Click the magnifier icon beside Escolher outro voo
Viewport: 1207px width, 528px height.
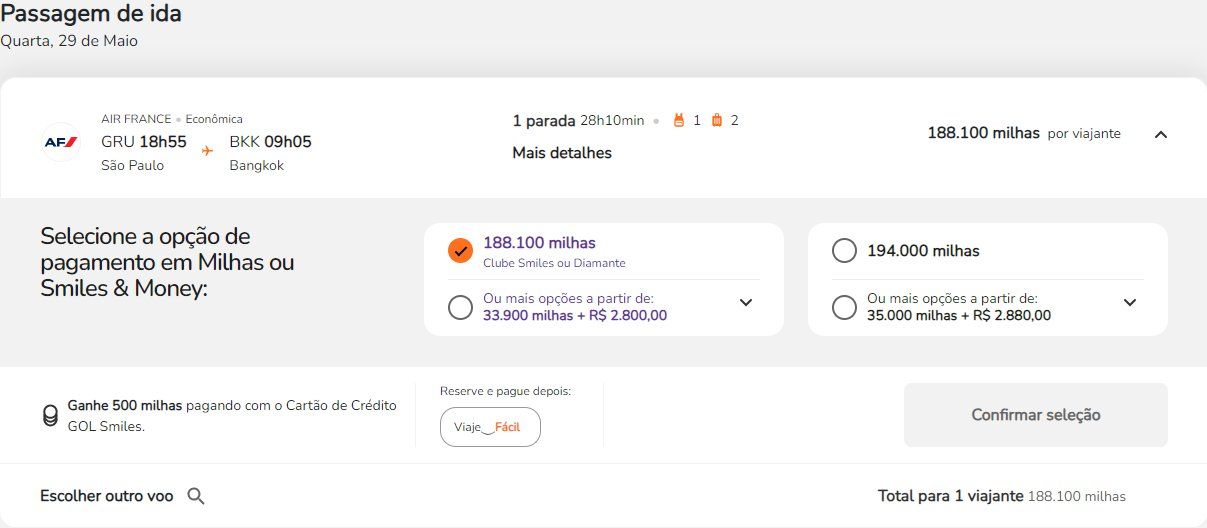(x=196, y=496)
